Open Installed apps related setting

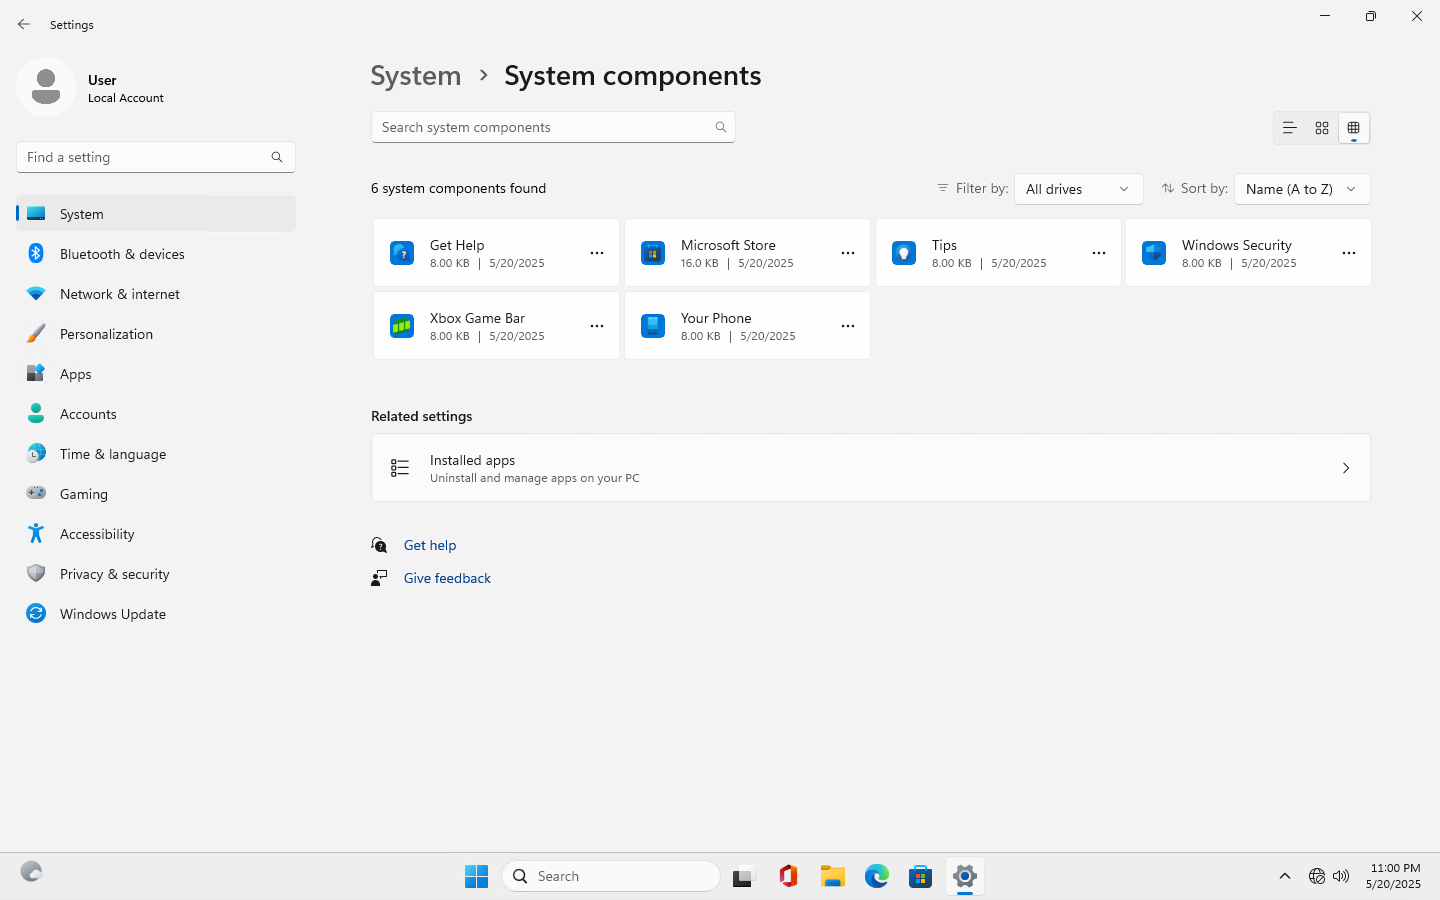(871, 468)
